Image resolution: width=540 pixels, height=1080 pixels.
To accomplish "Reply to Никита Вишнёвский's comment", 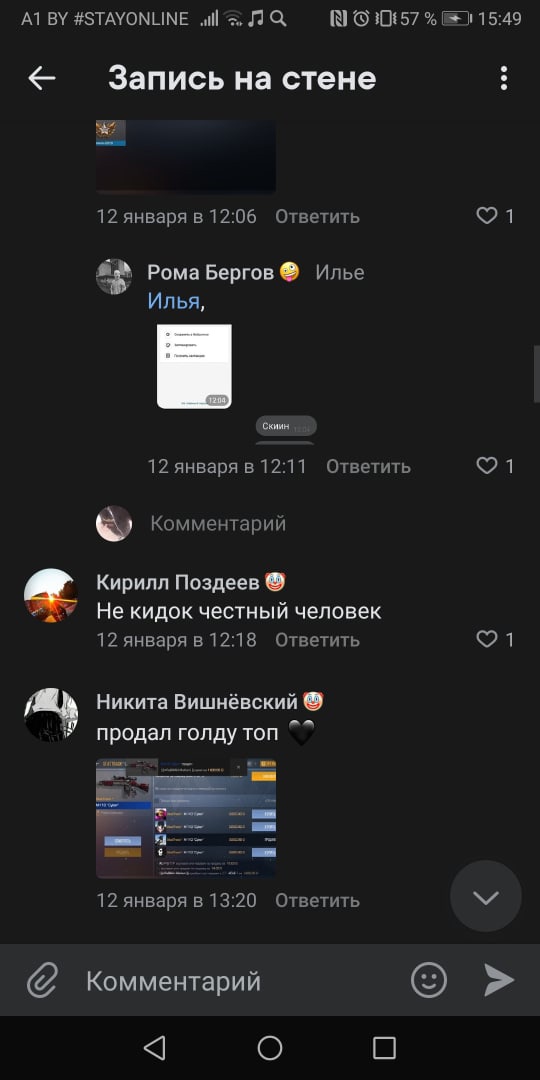I will coord(318,900).
